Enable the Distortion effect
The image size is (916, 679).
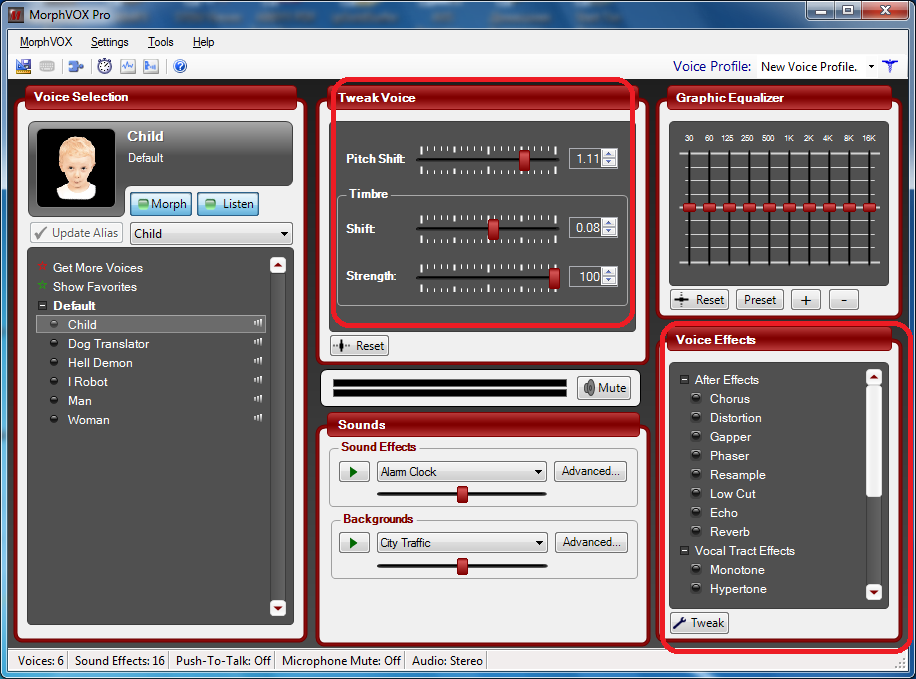coord(696,417)
